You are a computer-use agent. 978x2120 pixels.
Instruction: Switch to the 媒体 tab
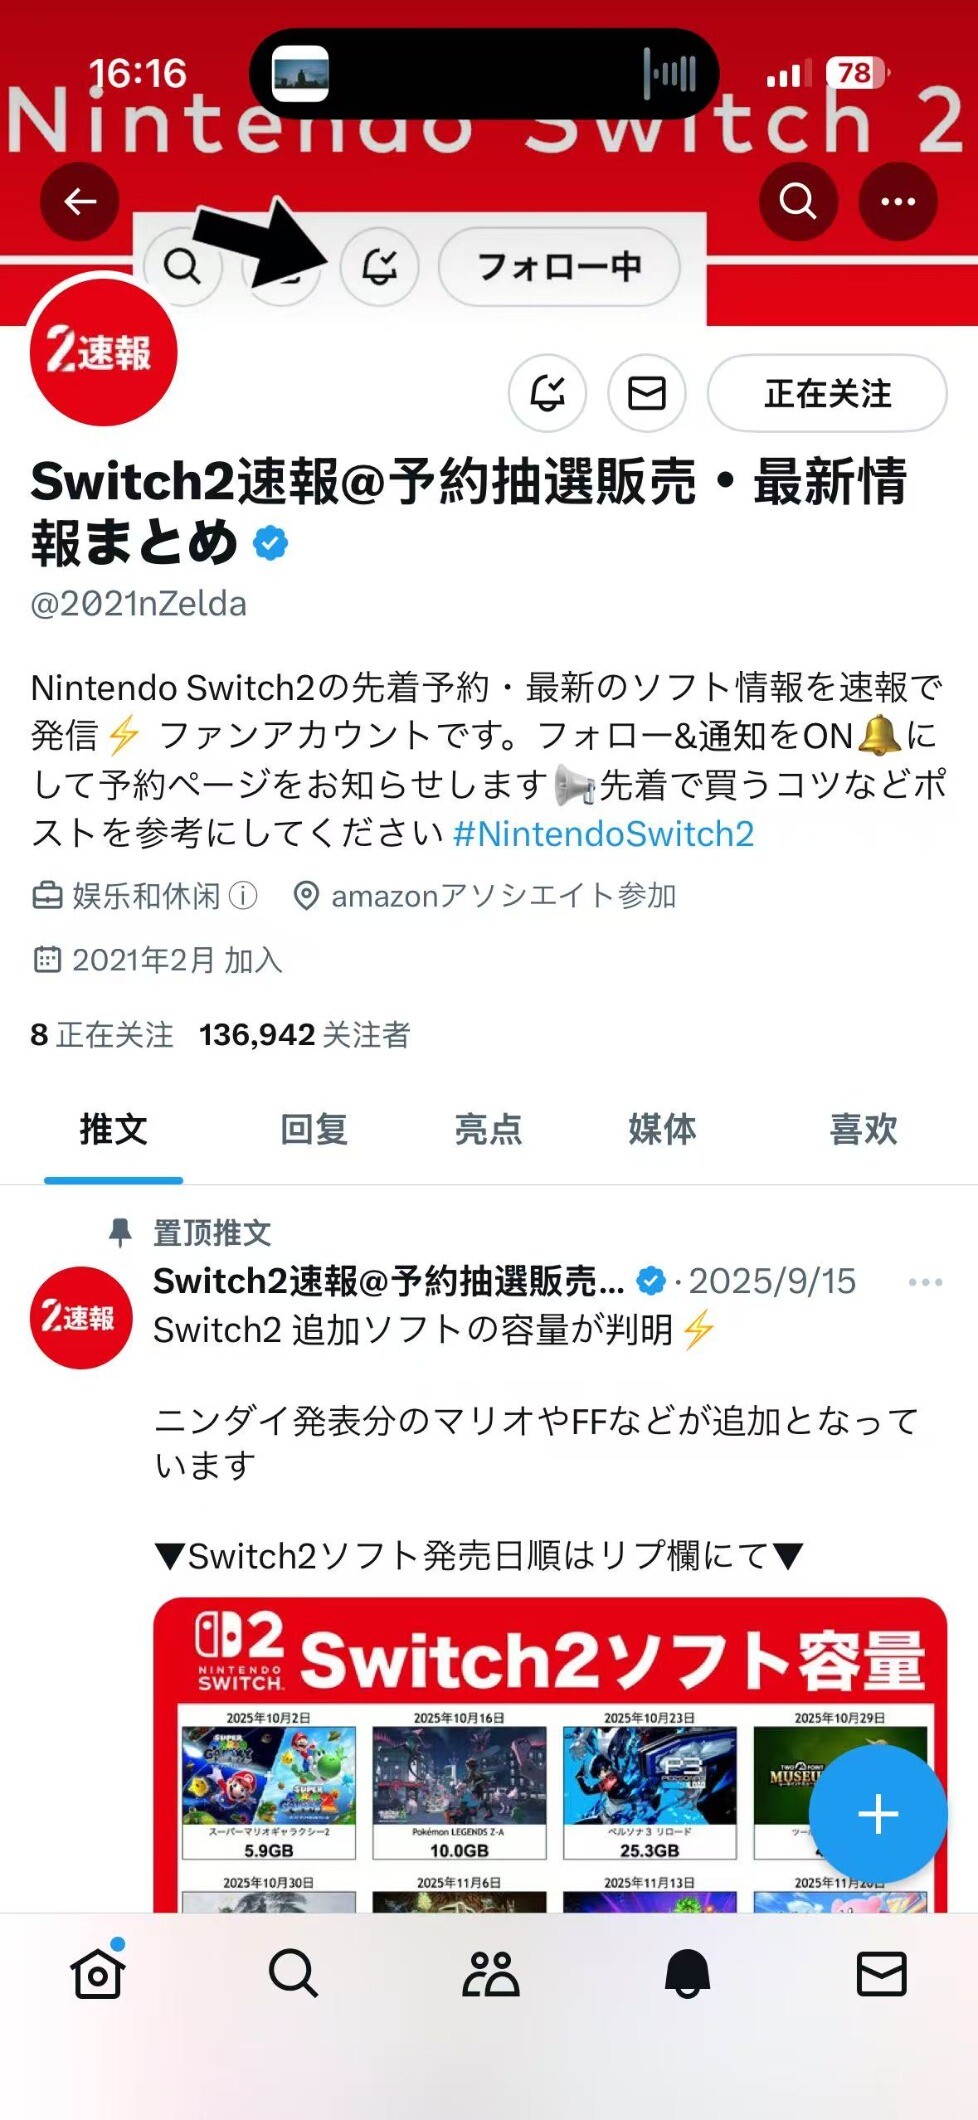coord(662,1130)
